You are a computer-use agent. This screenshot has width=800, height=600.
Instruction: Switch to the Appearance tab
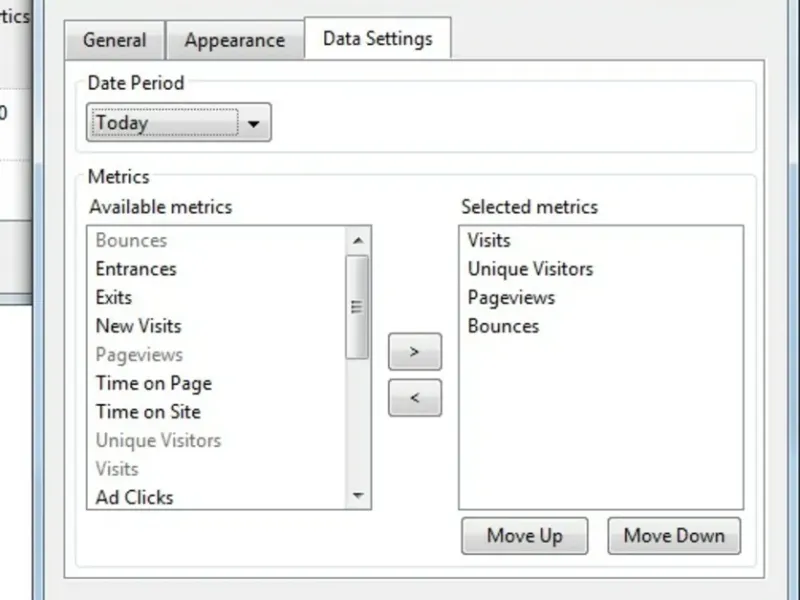tap(234, 40)
